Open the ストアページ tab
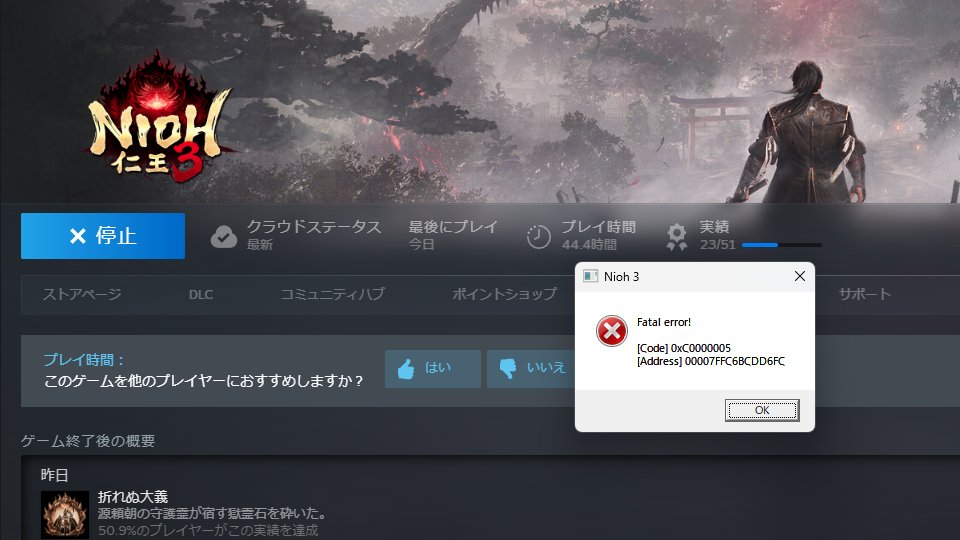This screenshot has height=540, width=960. [x=82, y=294]
